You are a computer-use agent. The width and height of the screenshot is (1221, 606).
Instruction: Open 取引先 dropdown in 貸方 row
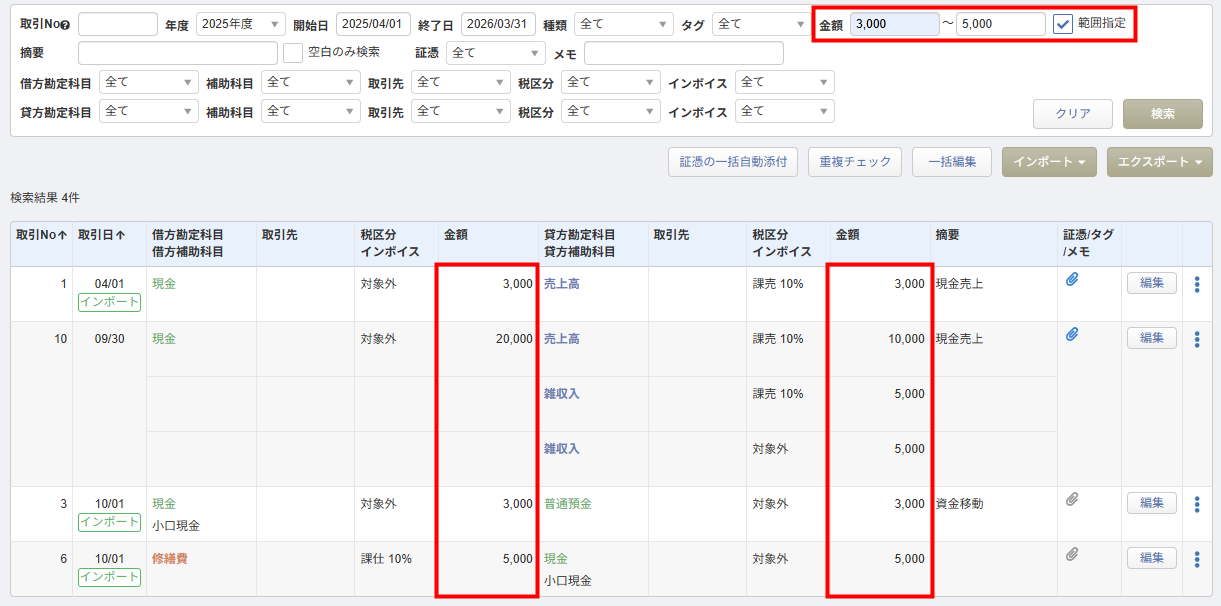[x=460, y=111]
